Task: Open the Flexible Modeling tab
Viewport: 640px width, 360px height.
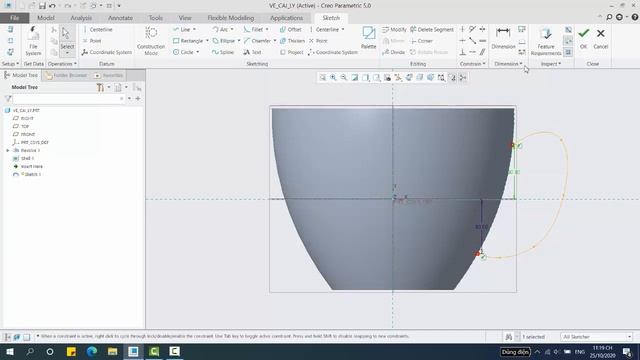Action: click(231, 18)
